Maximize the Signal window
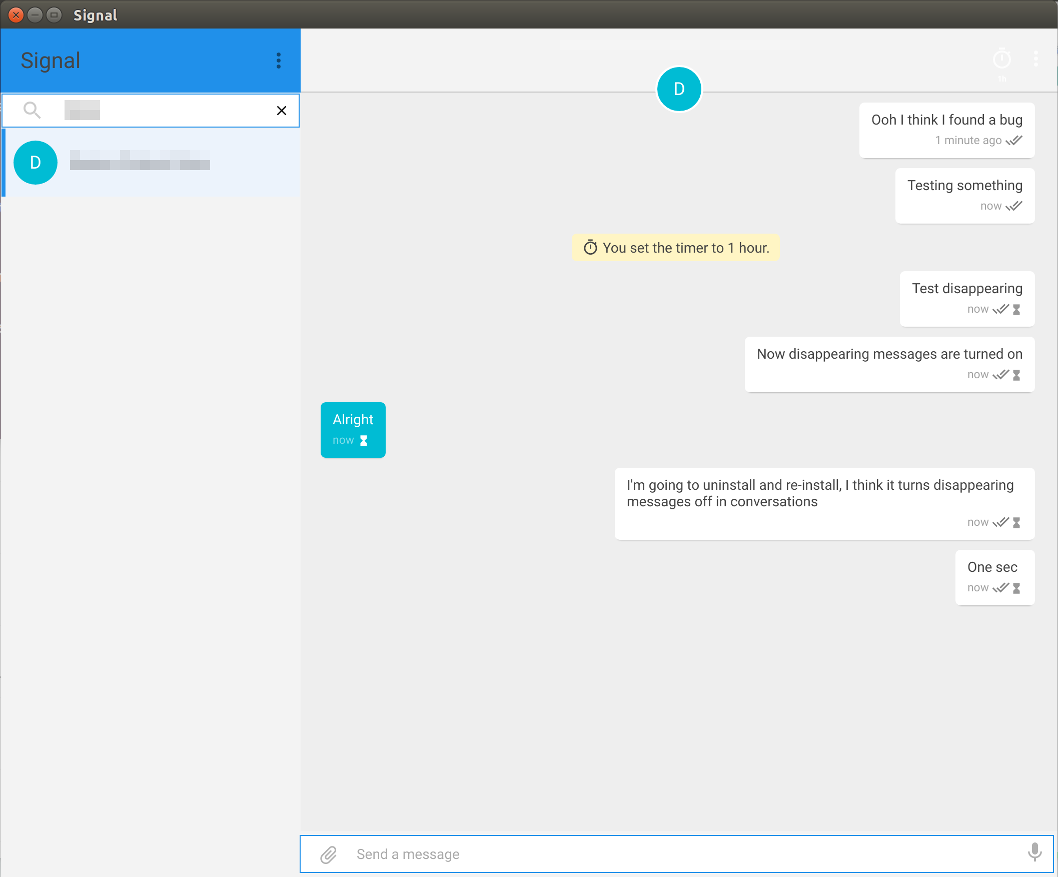Image resolution: width=1058 pixels, height=877 pixels. tap(54, 15)
